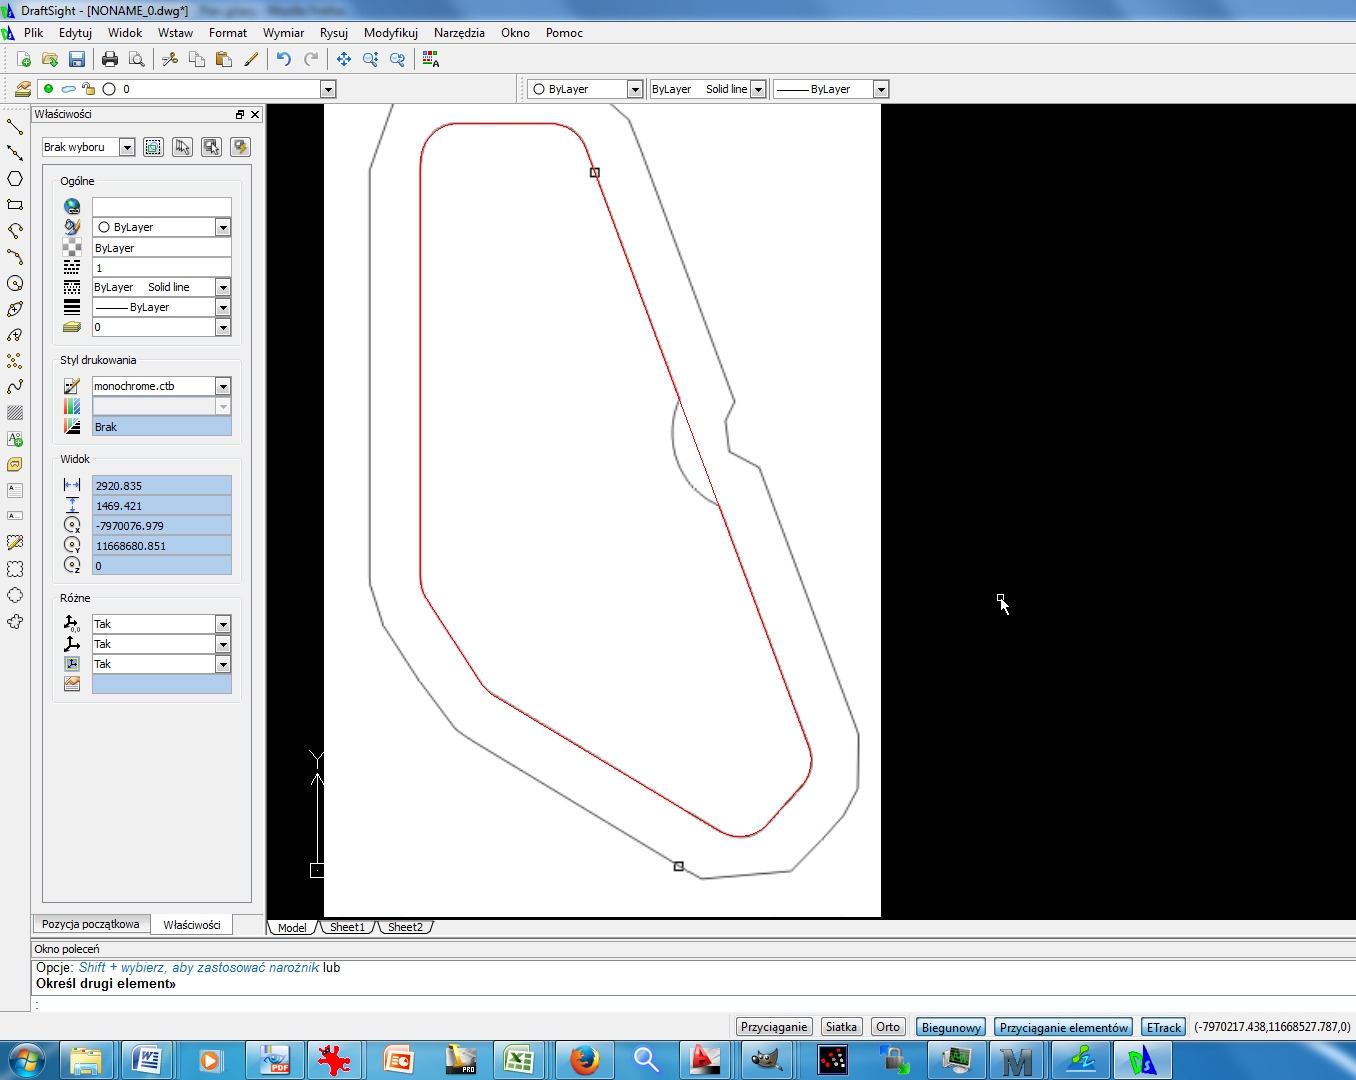Select the Line tool in left toolbar
This screenshot has height=1080, width=1356.
(x=15, y=127)
